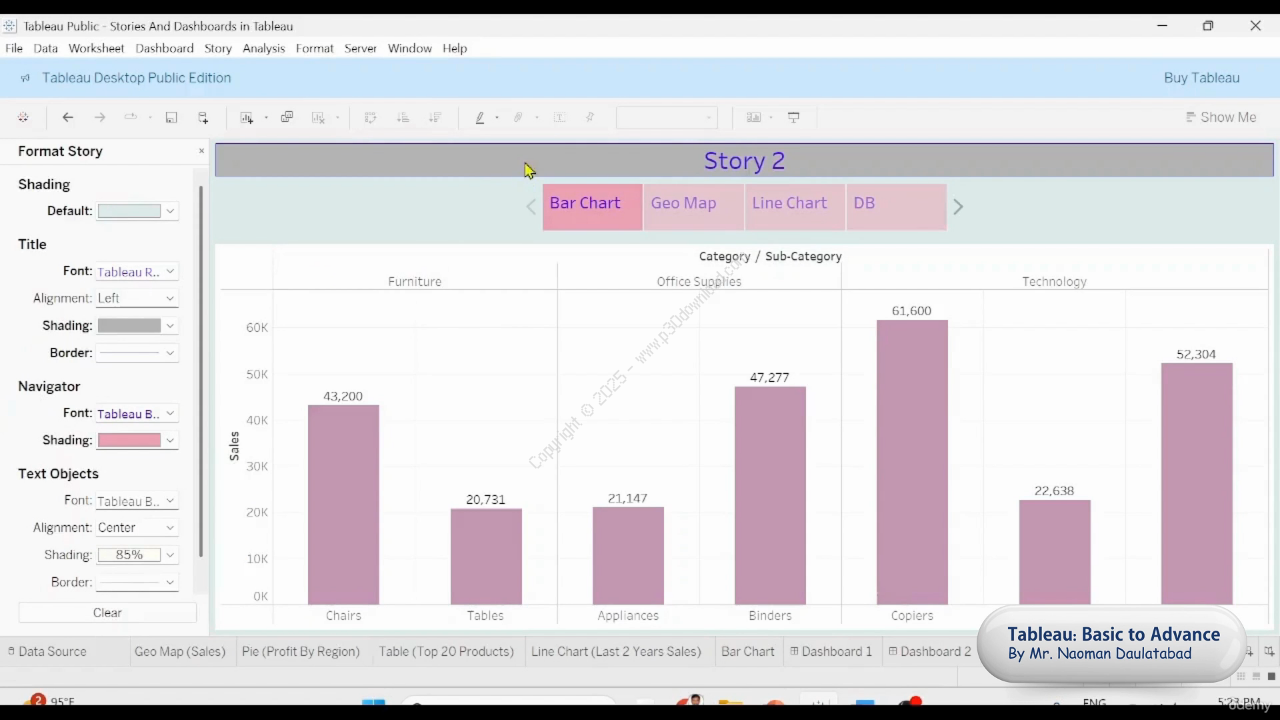Click the Copiers bar labeled 61,600
Viewport: 1280px width, 720px height.
(x=912, y=462)
